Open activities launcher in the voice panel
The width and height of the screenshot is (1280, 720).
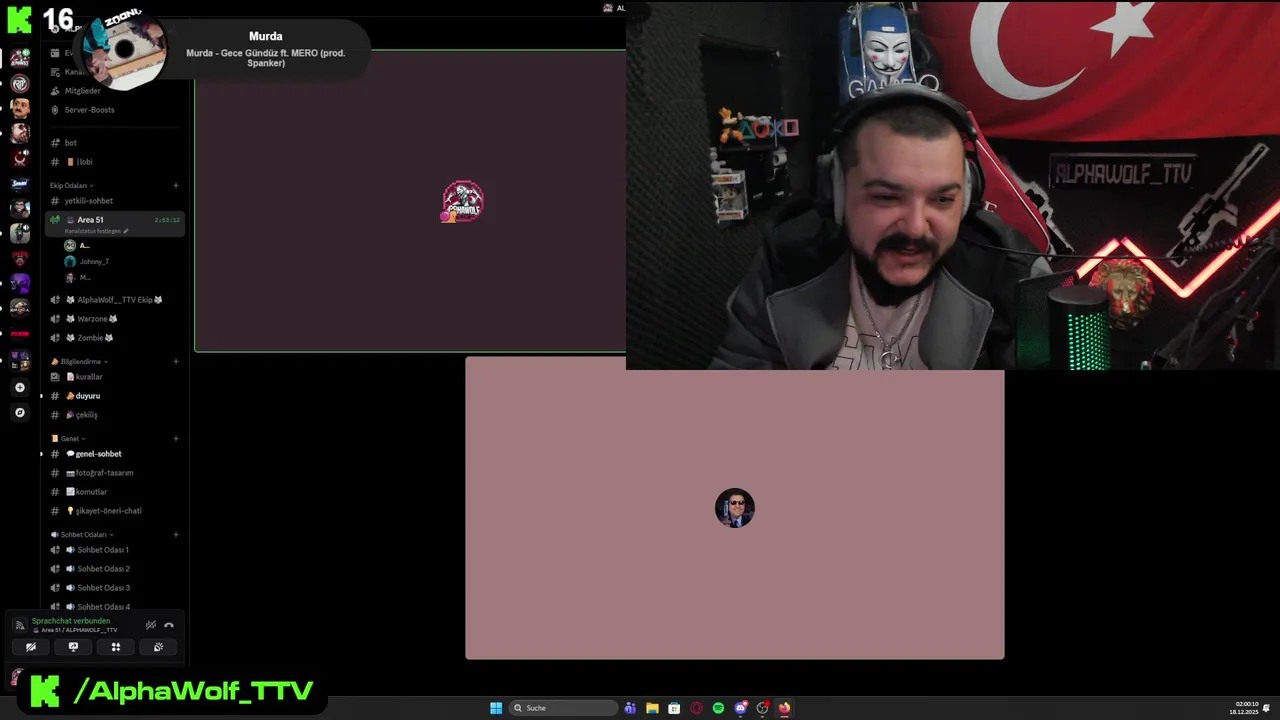click(116, 647)
